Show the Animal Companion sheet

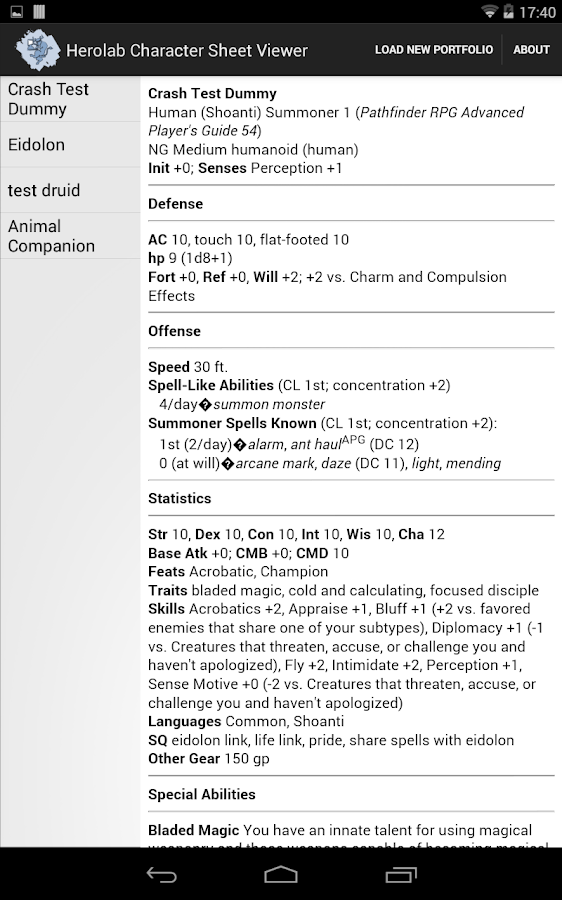[x=70, y=236]
